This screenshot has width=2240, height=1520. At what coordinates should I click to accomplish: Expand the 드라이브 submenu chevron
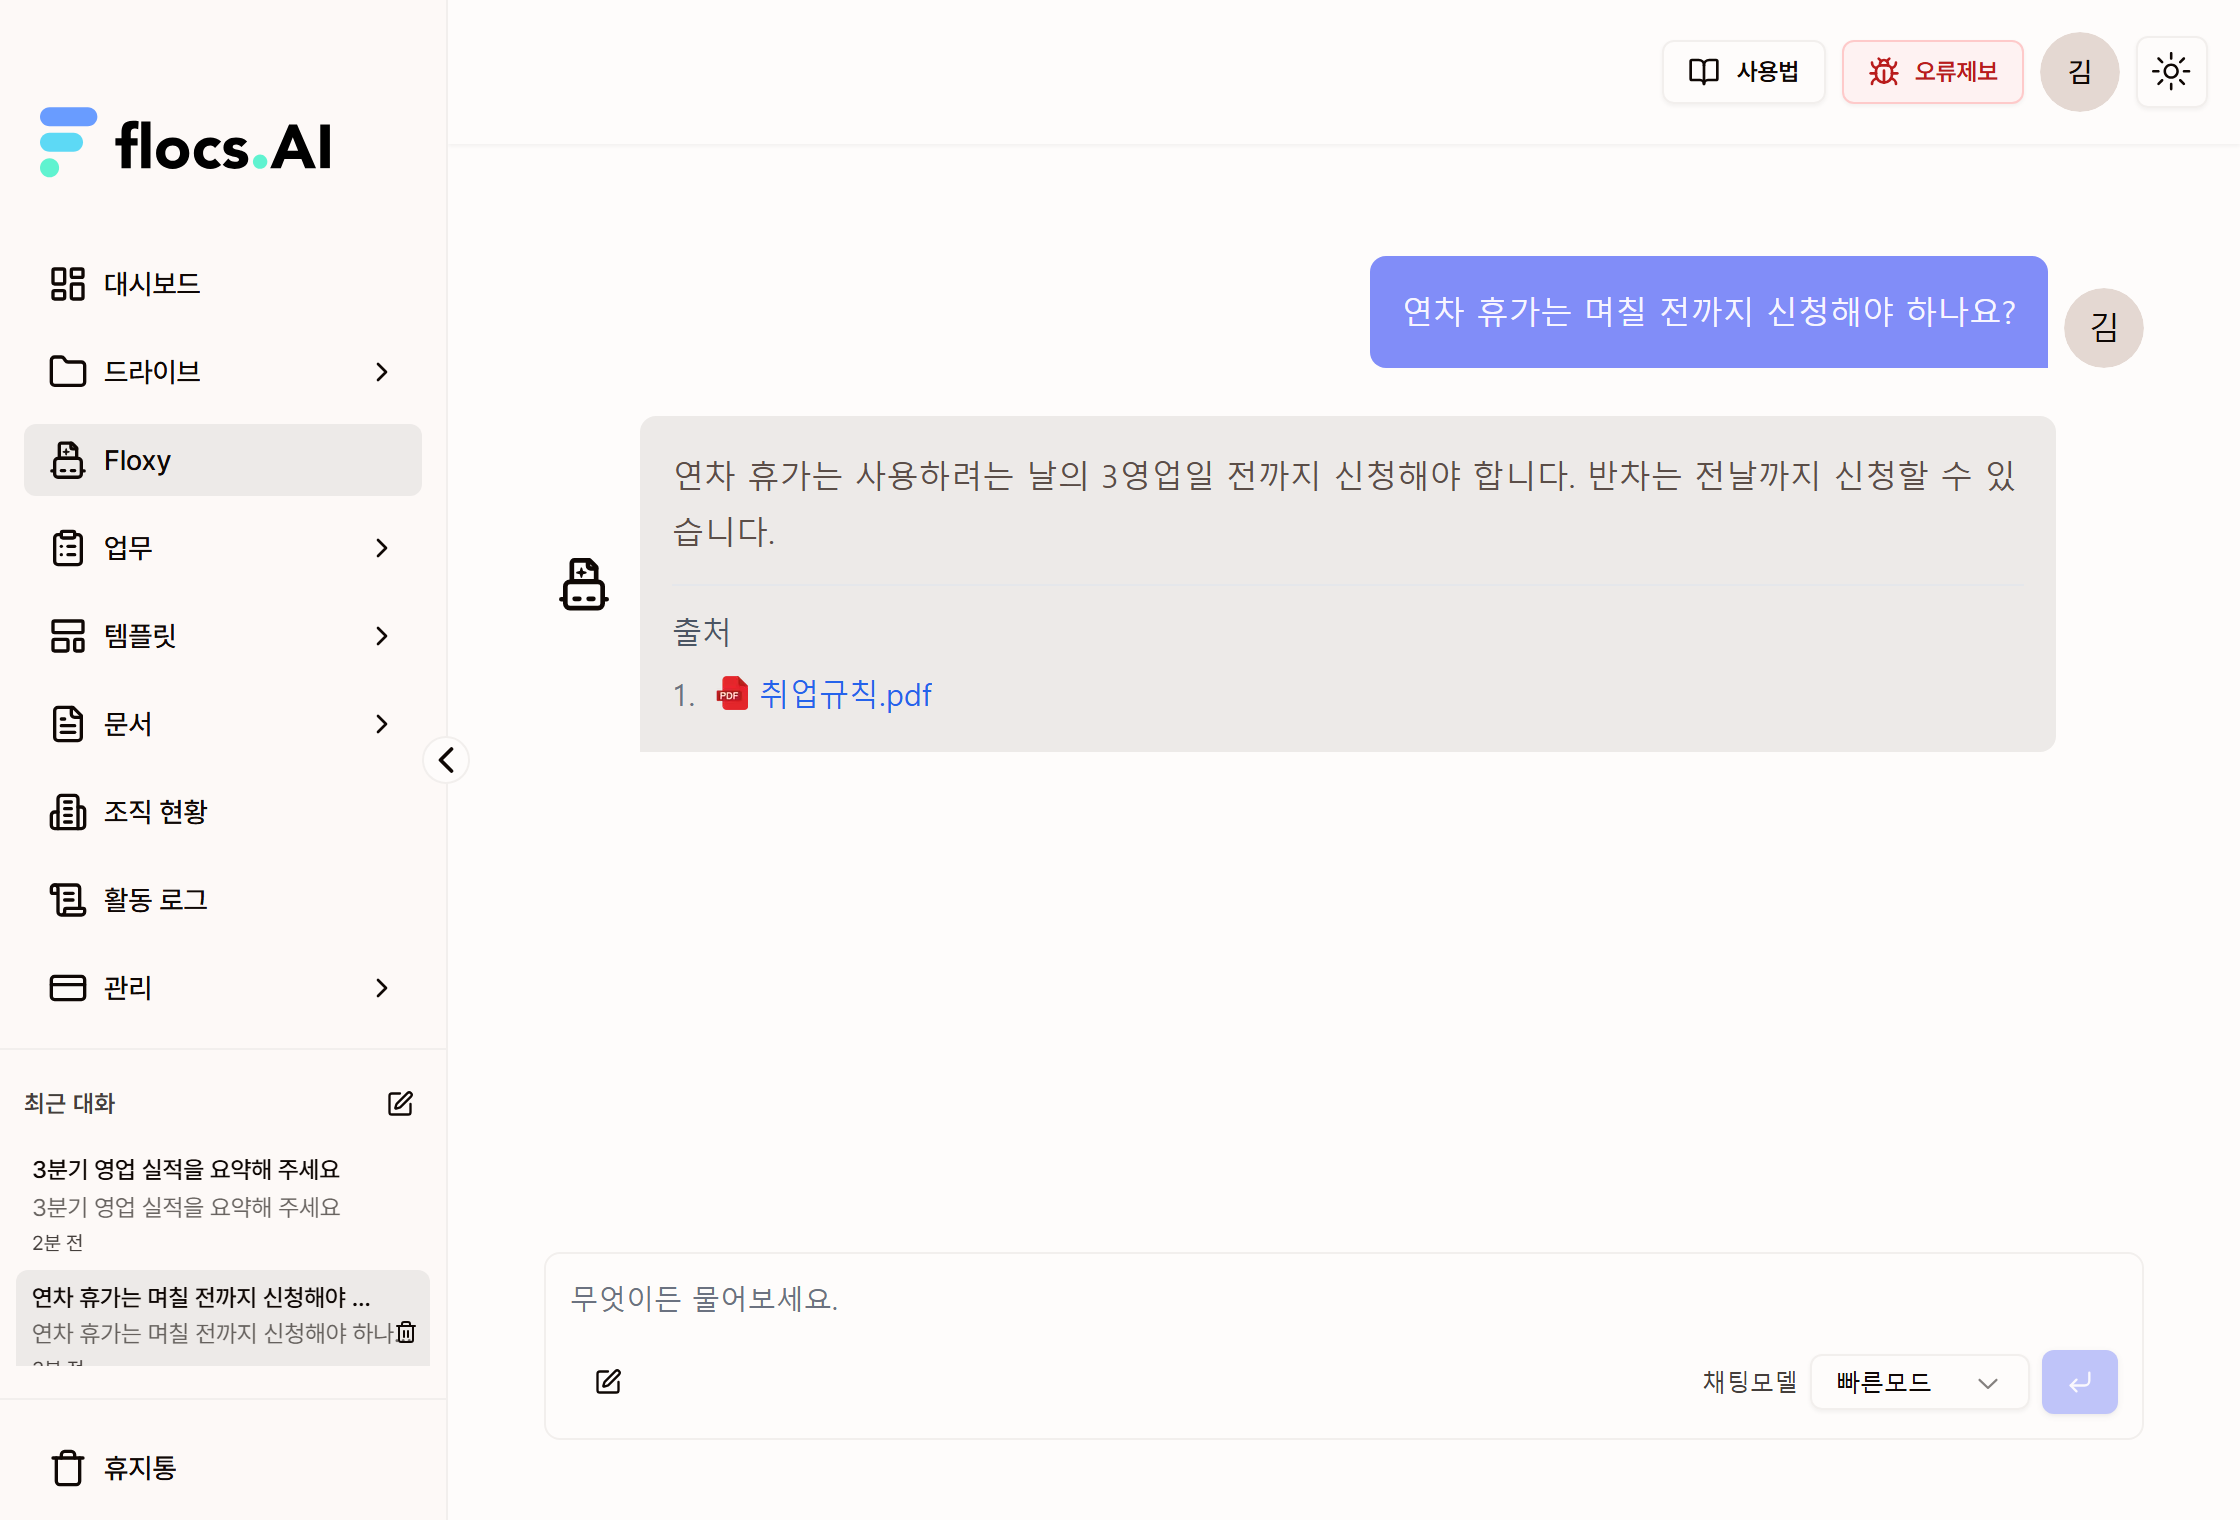click(381, 372)
